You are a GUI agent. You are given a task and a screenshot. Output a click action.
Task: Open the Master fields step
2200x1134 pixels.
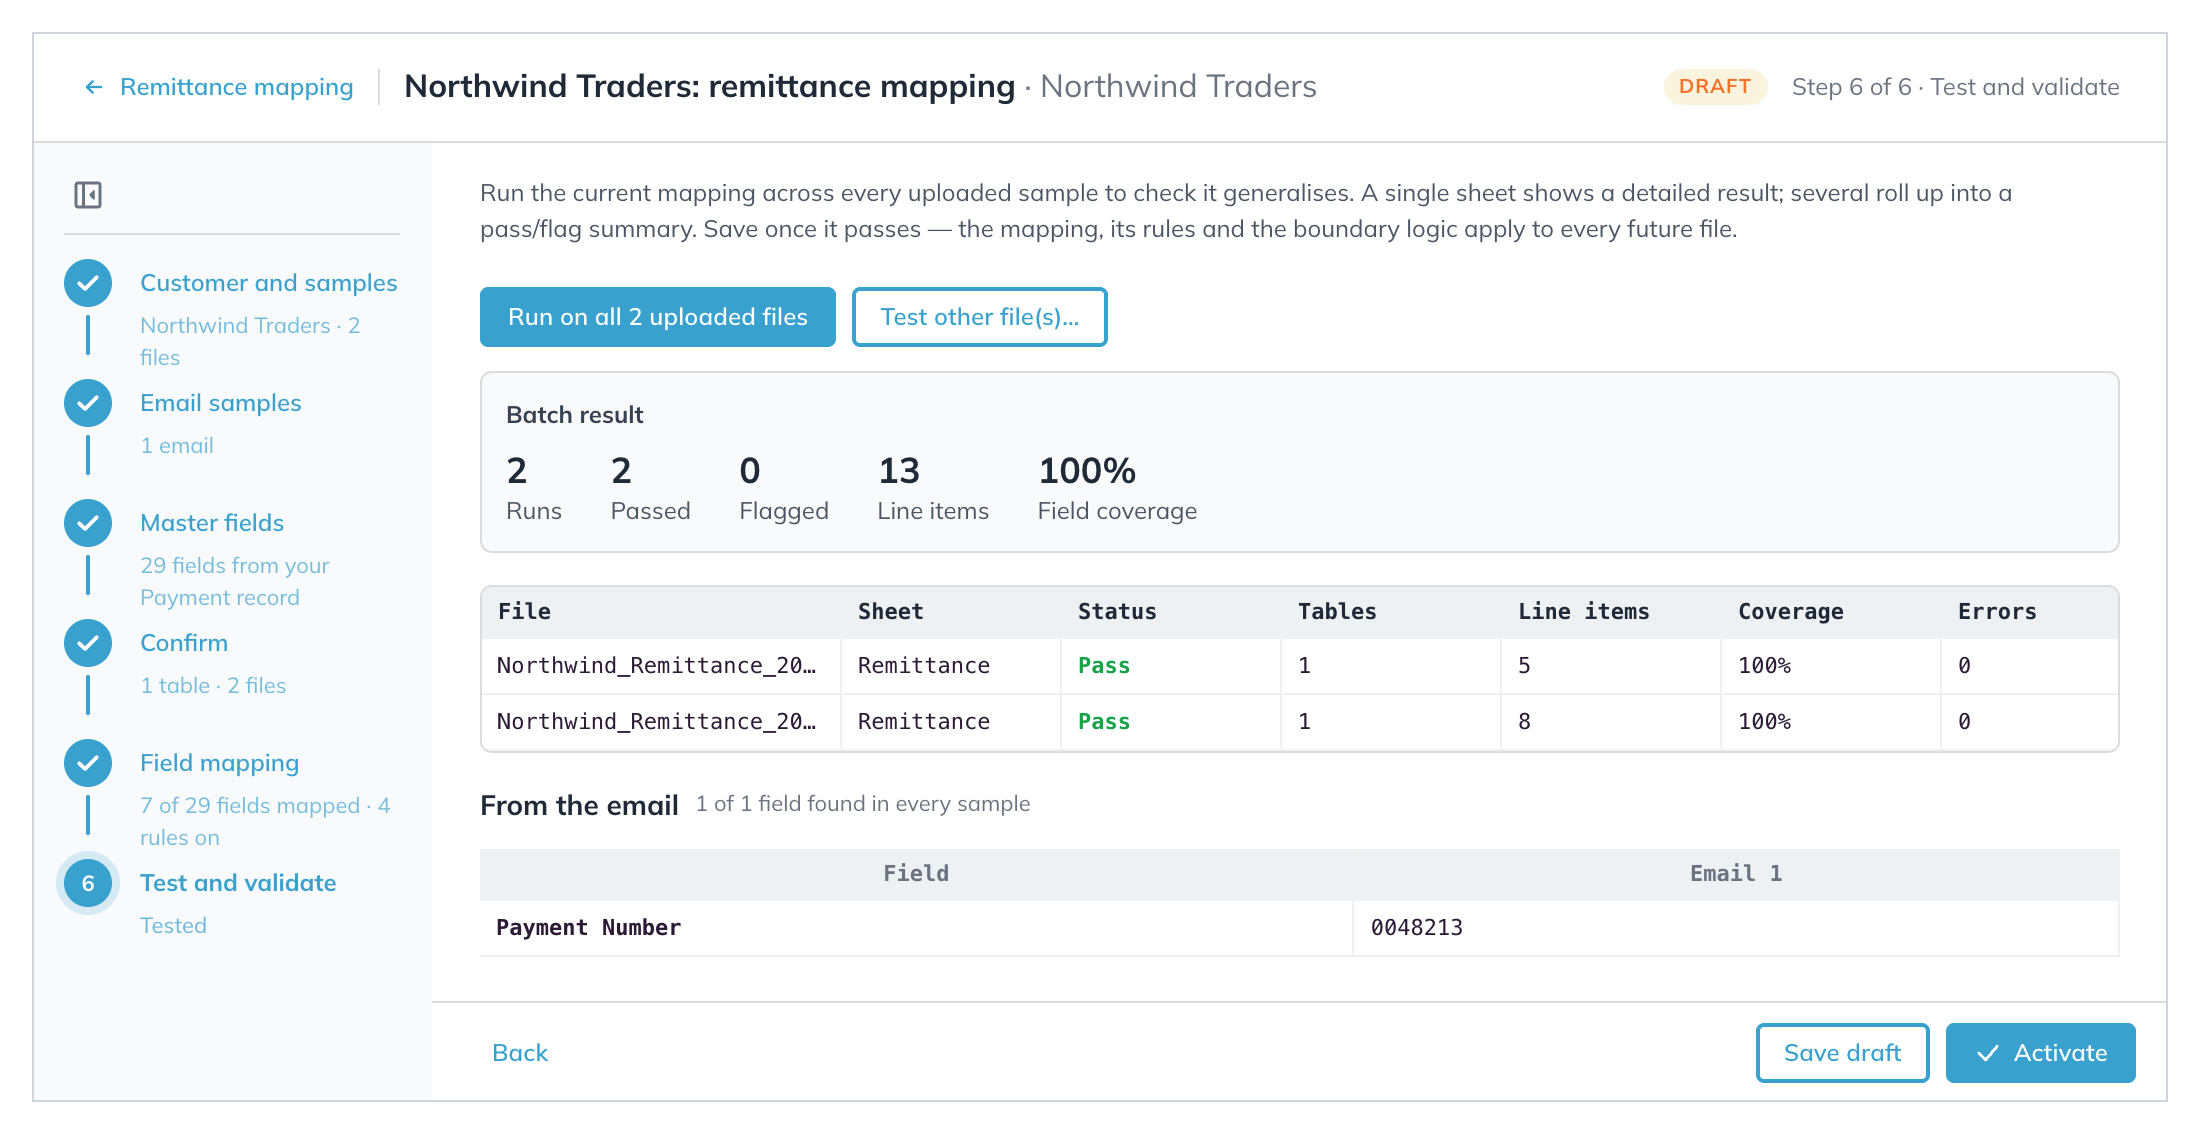212,523
